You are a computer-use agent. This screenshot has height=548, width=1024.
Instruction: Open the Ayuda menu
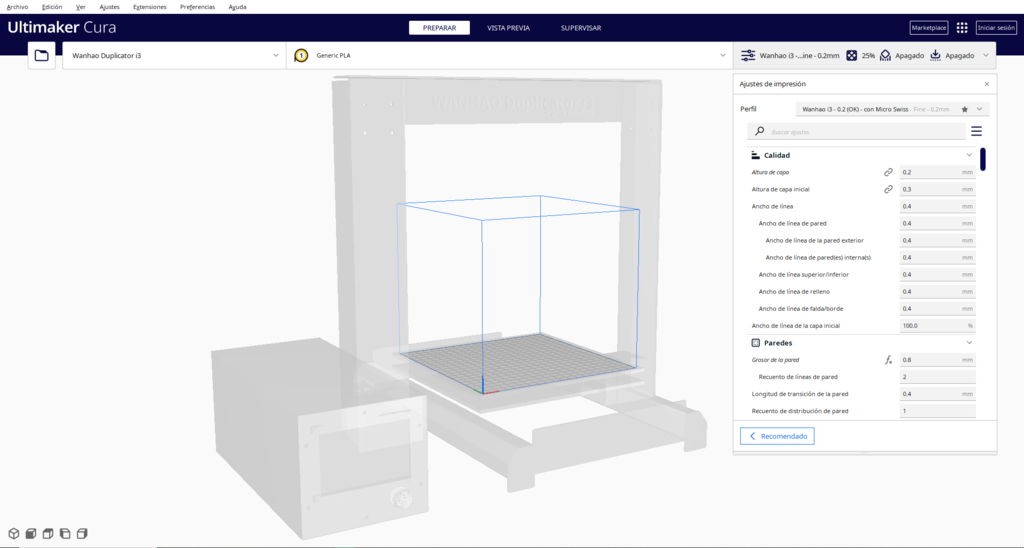click(238, 7)
